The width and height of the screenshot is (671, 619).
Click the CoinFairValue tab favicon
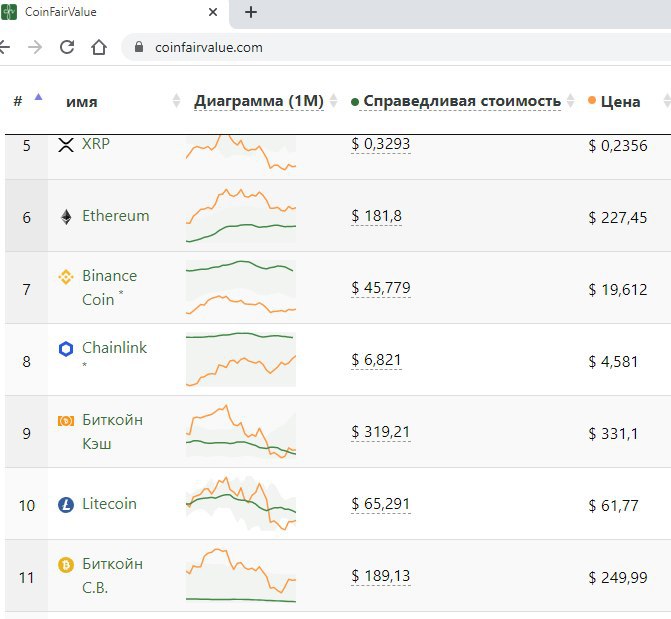coord(9,12)
